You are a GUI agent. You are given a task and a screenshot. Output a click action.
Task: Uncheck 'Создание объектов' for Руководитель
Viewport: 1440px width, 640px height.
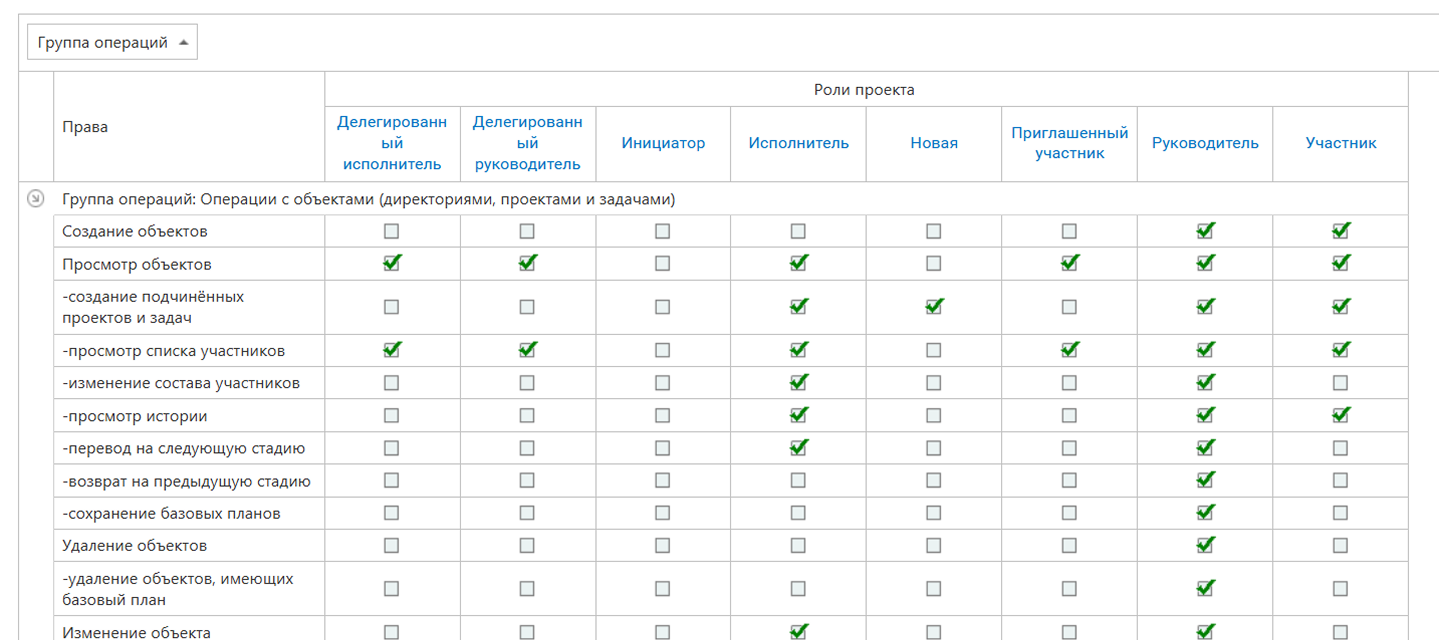click(1204, 231)
